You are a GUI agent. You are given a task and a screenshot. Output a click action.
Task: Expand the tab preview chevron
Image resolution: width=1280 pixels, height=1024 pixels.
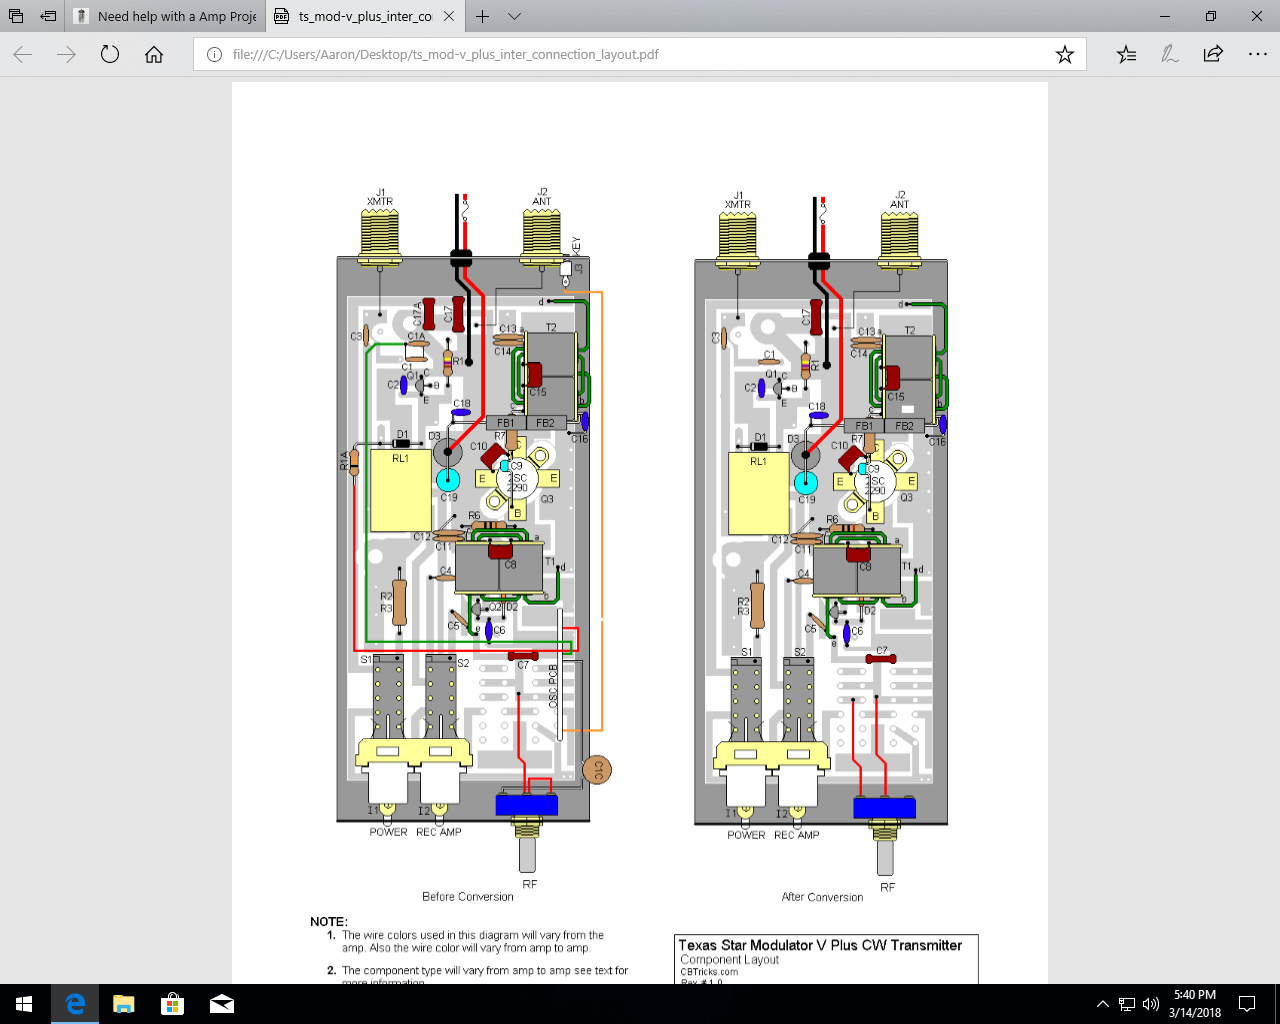514,16
